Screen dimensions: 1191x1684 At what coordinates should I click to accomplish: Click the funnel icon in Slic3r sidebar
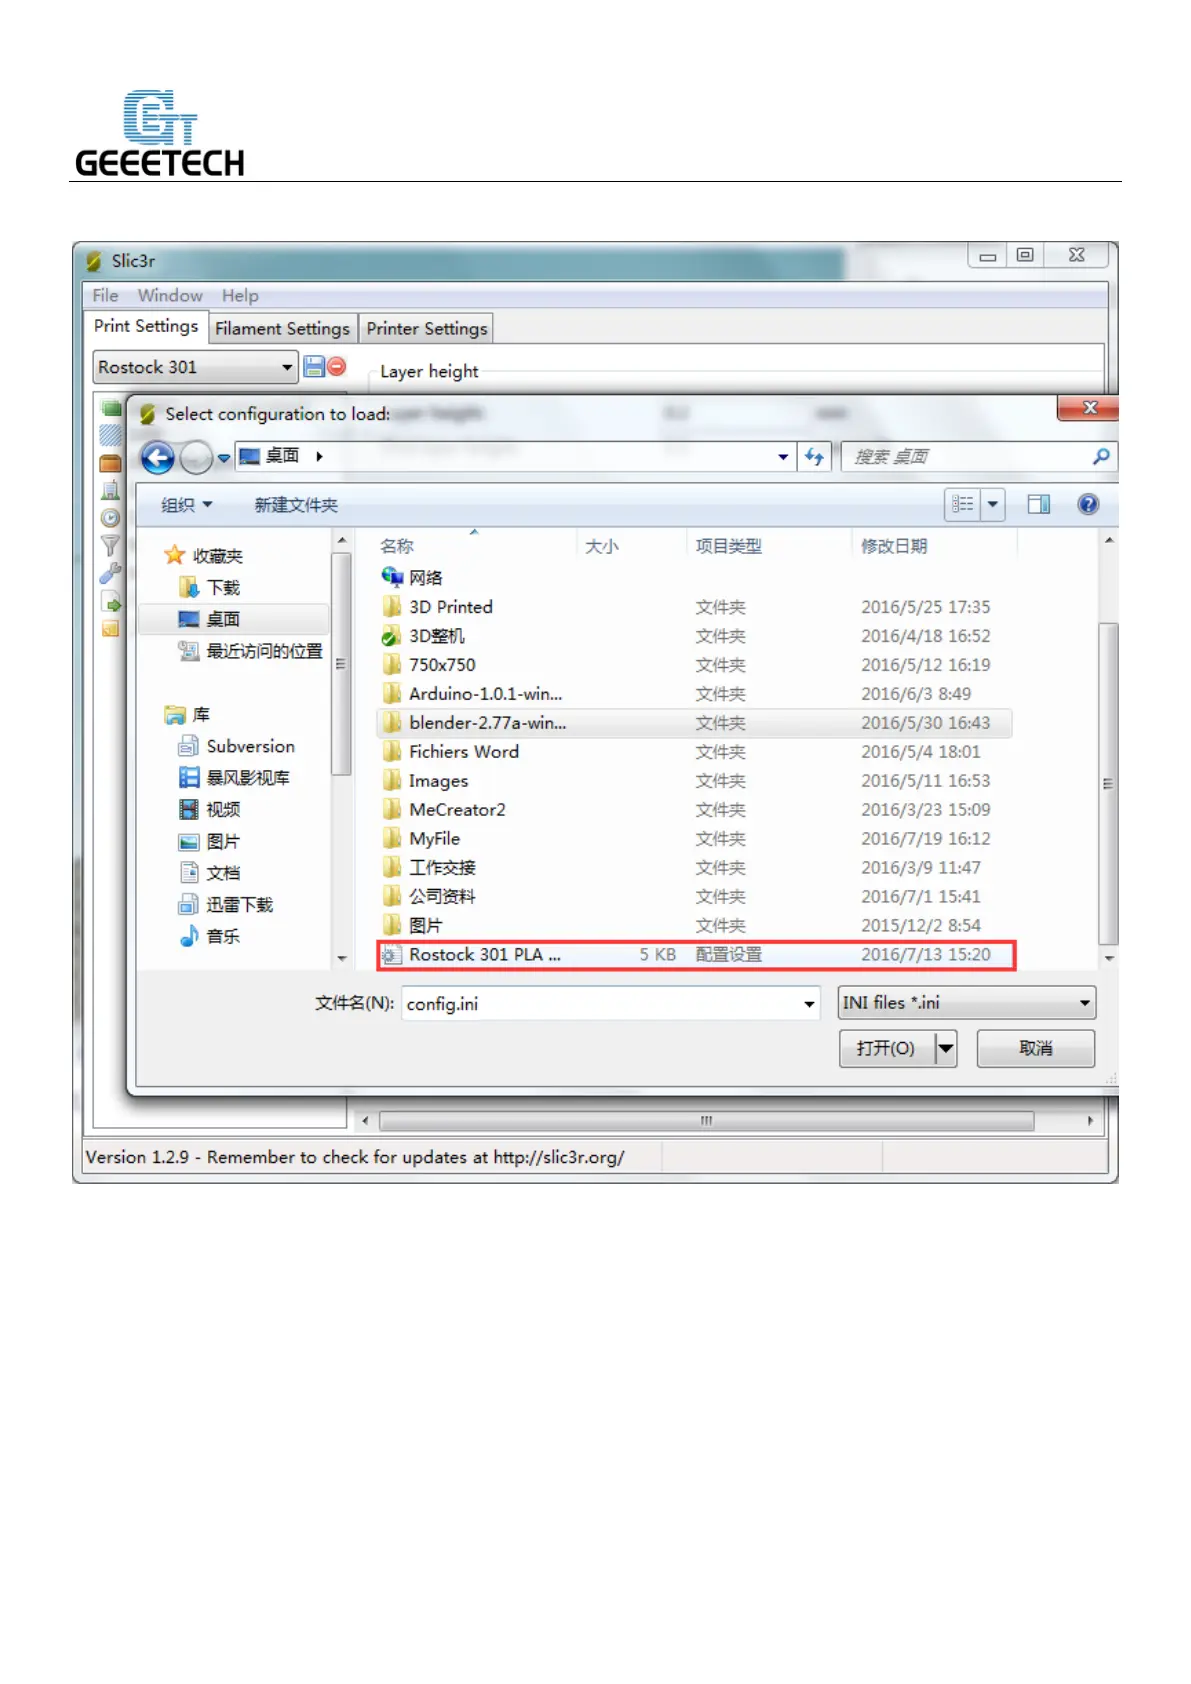110,546
